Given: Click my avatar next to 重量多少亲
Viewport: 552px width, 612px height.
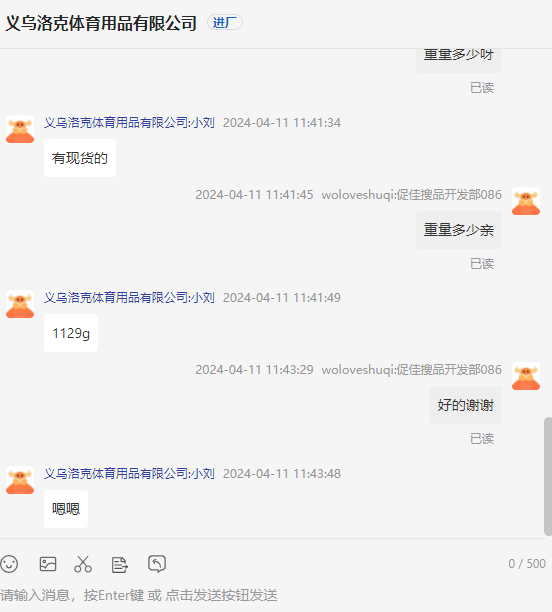Looking at the screenshot, I should click(526, 201).
